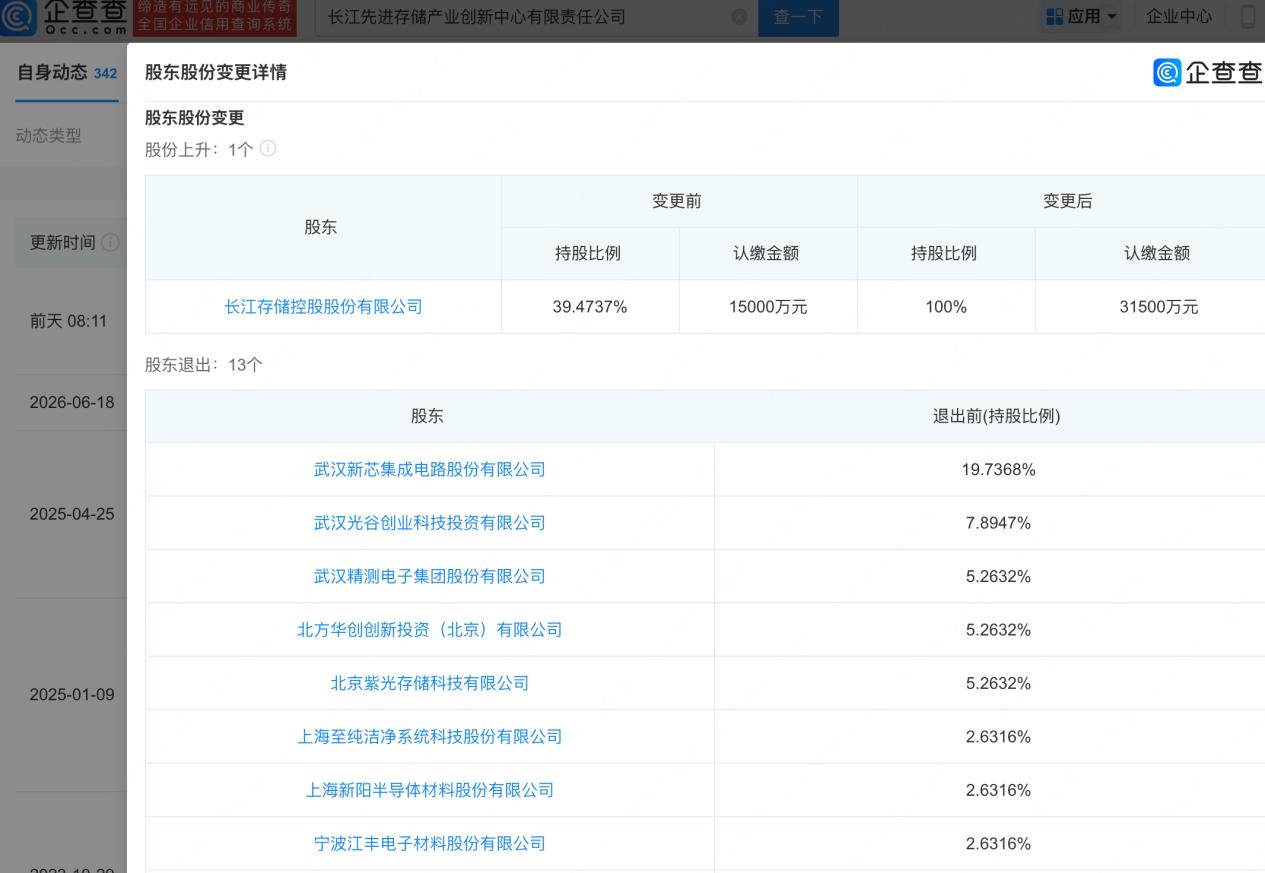
Task: Open the 企业中心 menu
Action: pyautogui.click(x=1178, y=17)
